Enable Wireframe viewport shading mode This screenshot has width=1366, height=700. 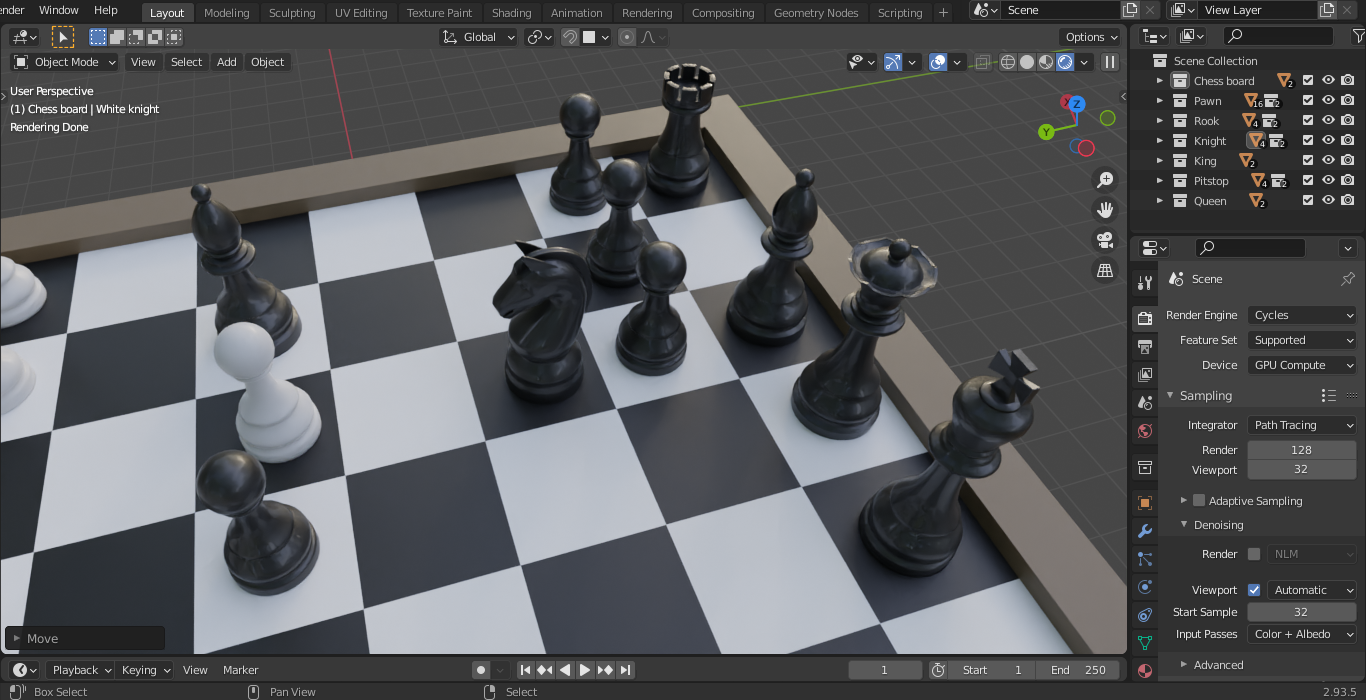pos(1008,61)
